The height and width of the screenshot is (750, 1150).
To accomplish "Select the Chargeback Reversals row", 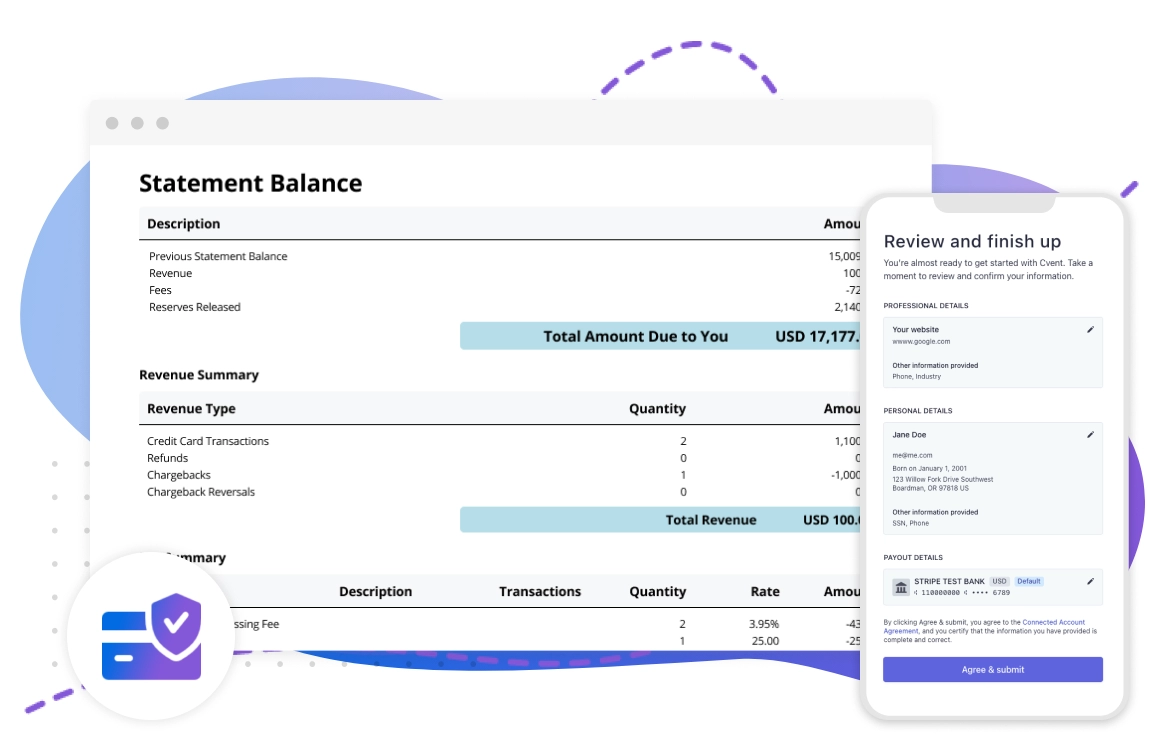I will click(x=201, y=492).
